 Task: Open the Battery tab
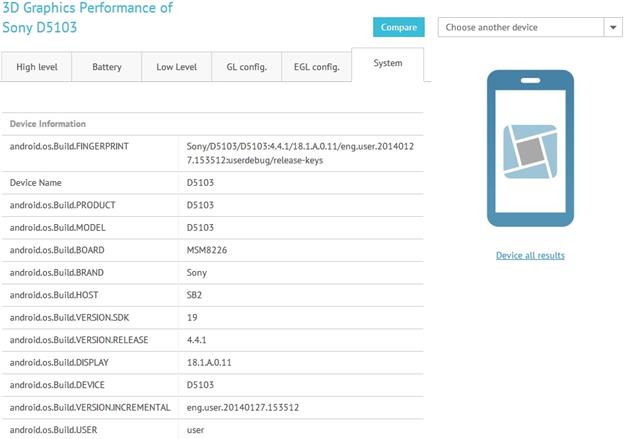(x=107, y=67)
